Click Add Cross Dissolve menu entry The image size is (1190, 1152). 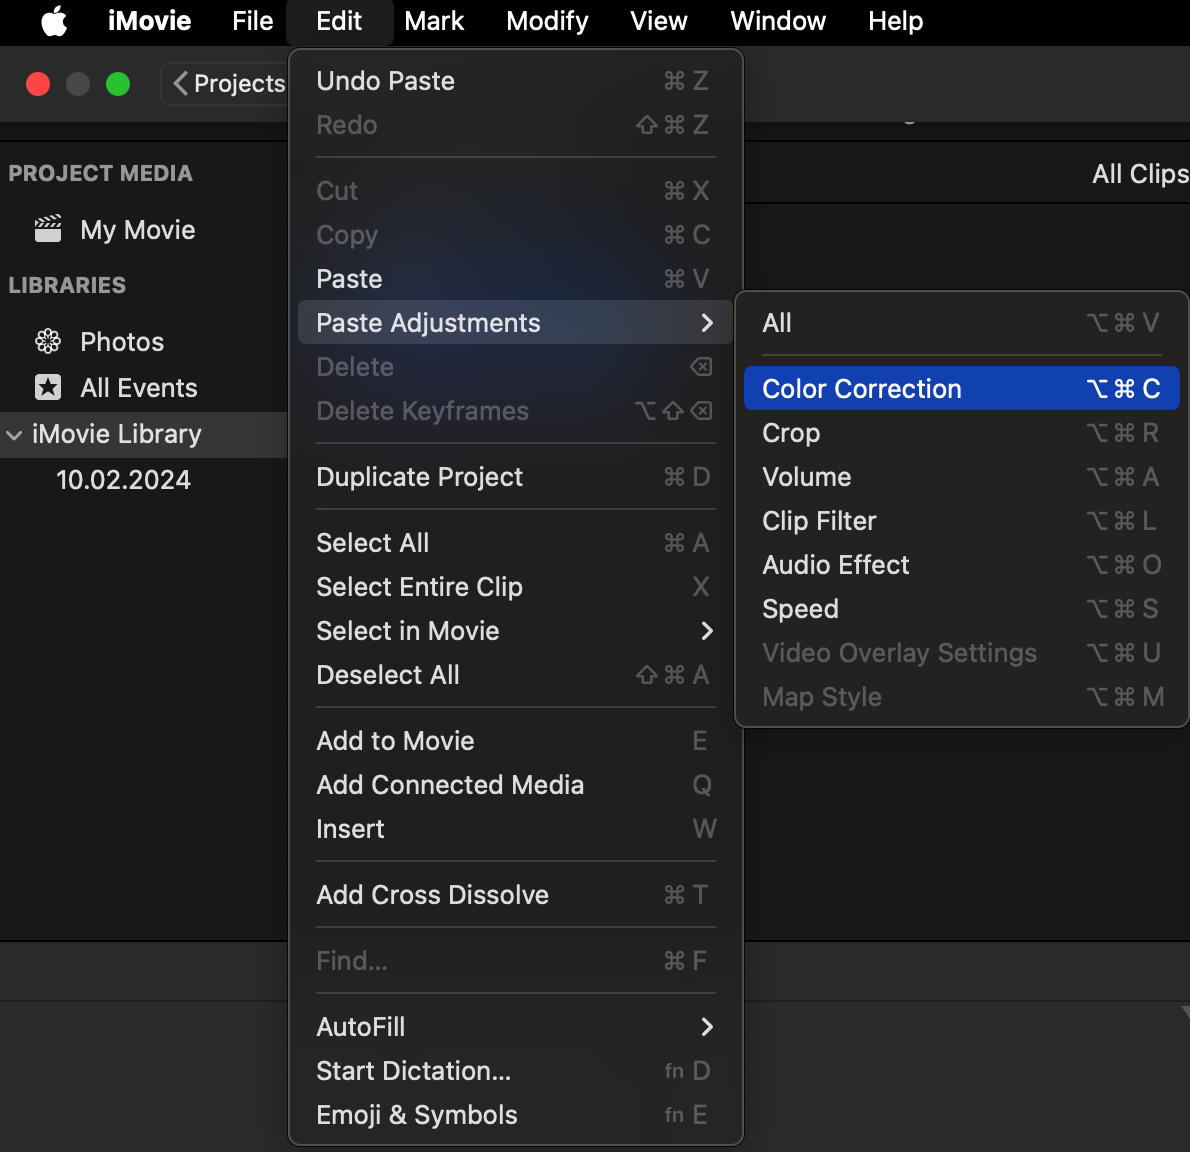pos(432,895)
